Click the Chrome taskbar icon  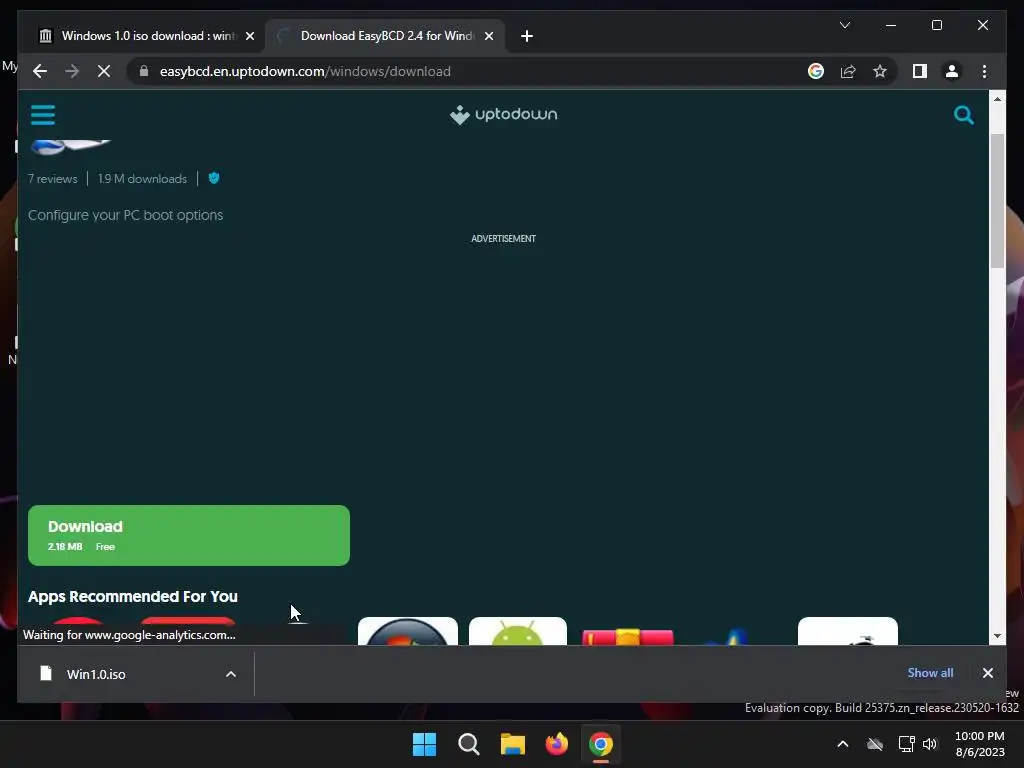coord(601,744)
